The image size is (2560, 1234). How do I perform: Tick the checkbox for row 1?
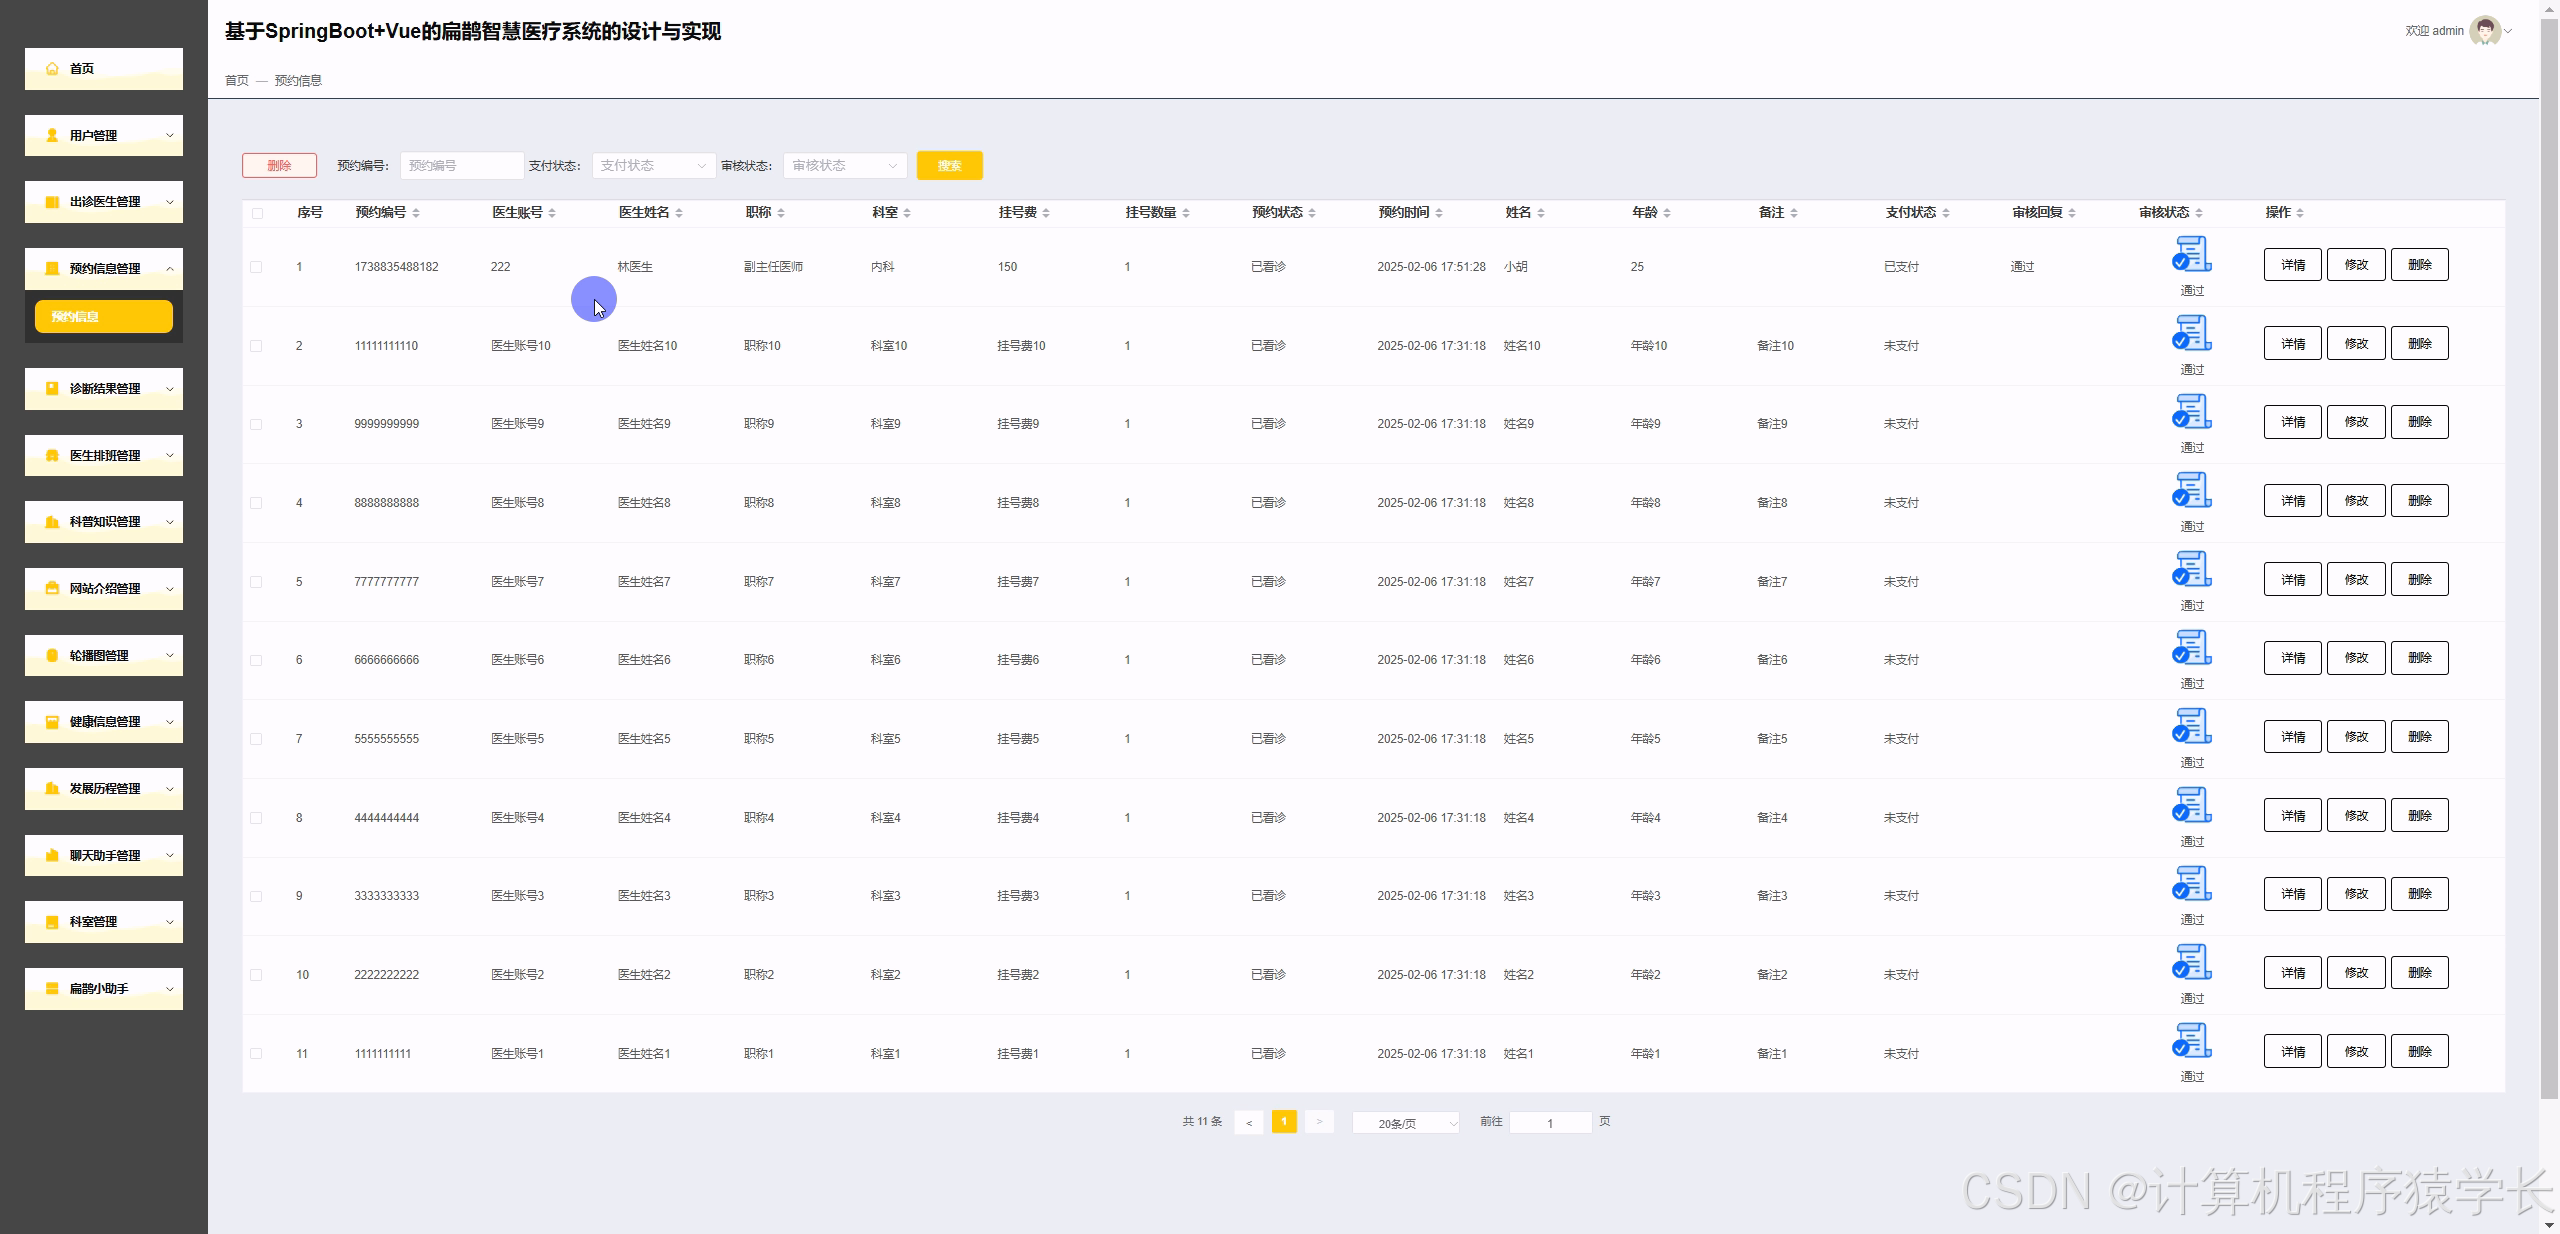point(256,267)
